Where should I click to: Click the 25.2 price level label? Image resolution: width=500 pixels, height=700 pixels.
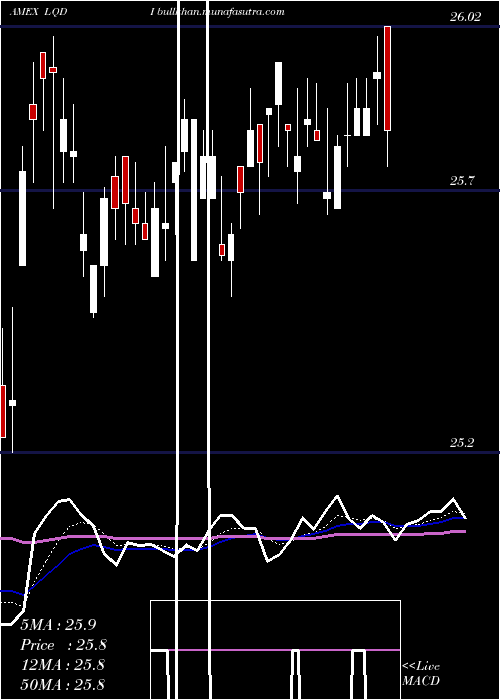pos(462,442)
